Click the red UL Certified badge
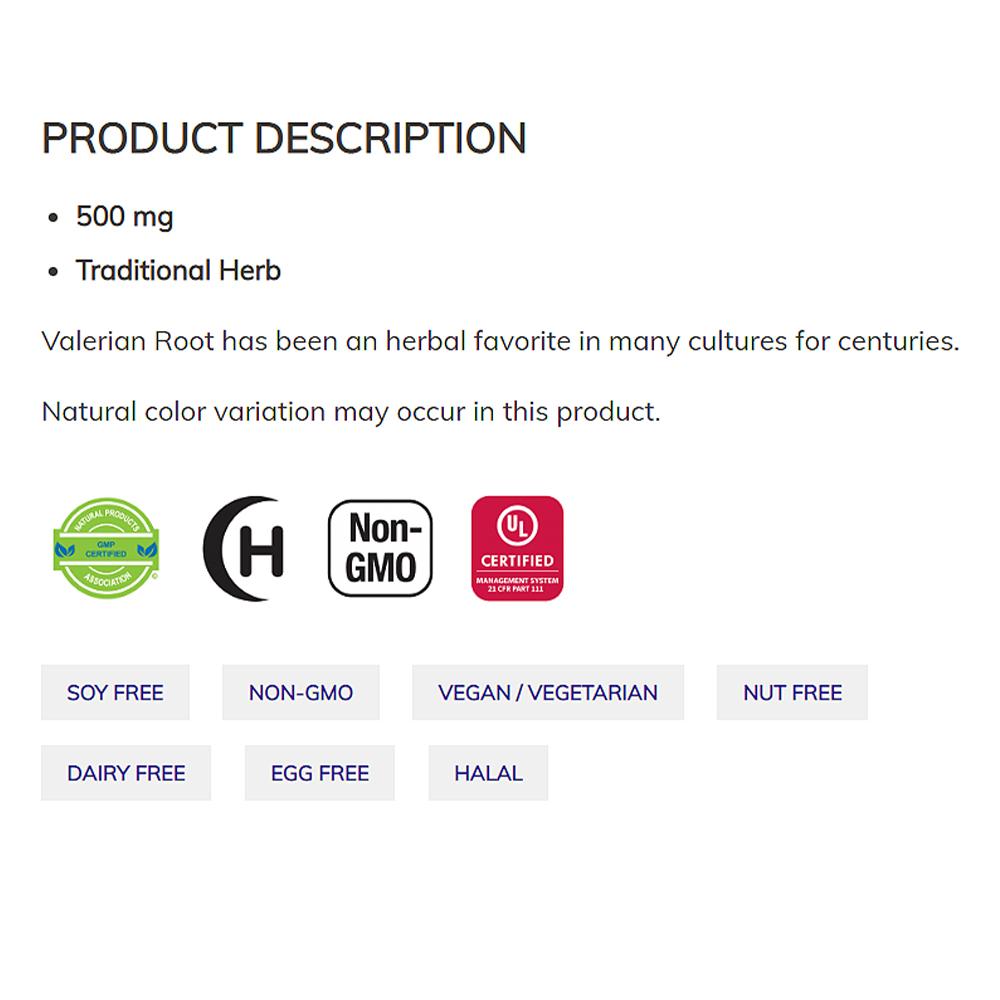Image resolution: width=1000 pixels, height=1000 pixels. point(517,548)
